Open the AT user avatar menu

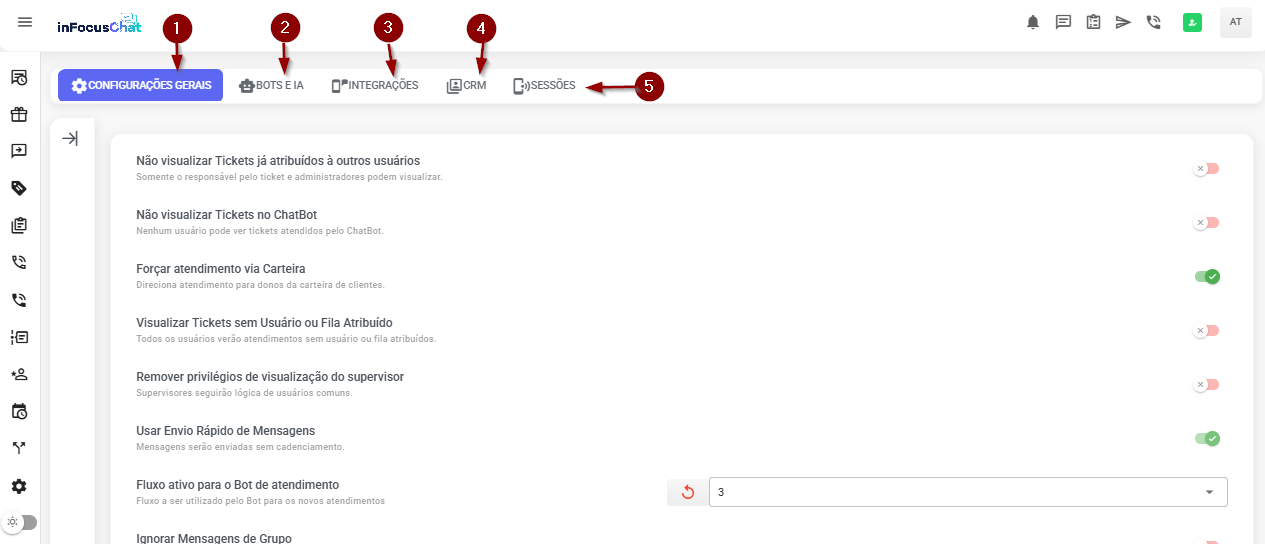[x=1235, y=22]
